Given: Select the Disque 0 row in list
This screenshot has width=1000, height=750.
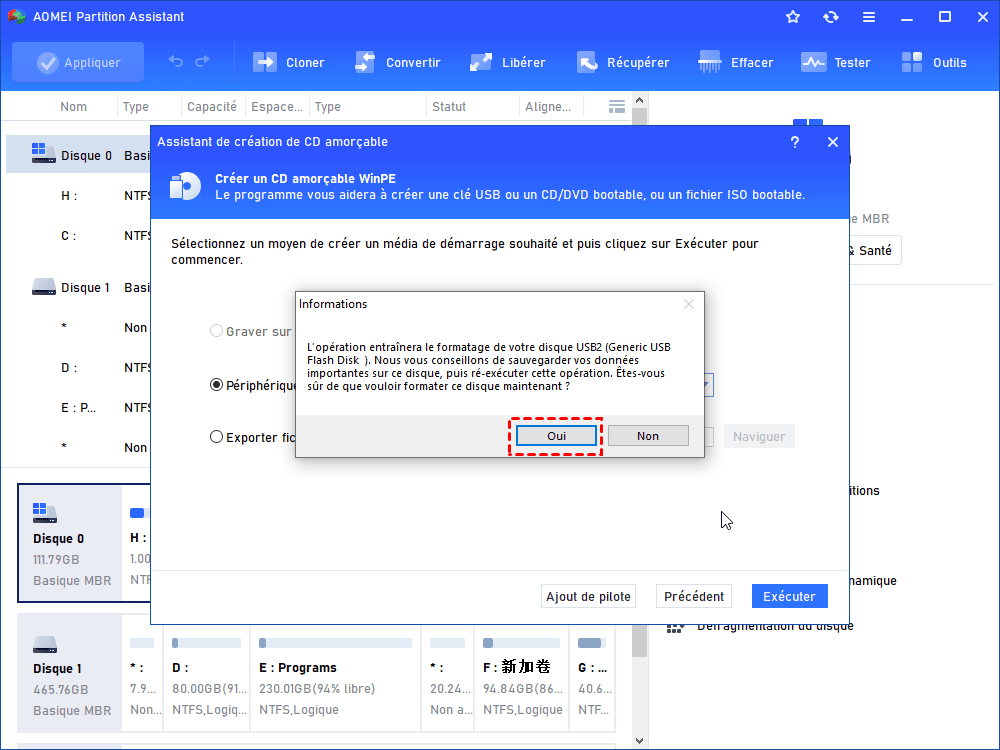Looking at the screenshot, I should (78, 155).
